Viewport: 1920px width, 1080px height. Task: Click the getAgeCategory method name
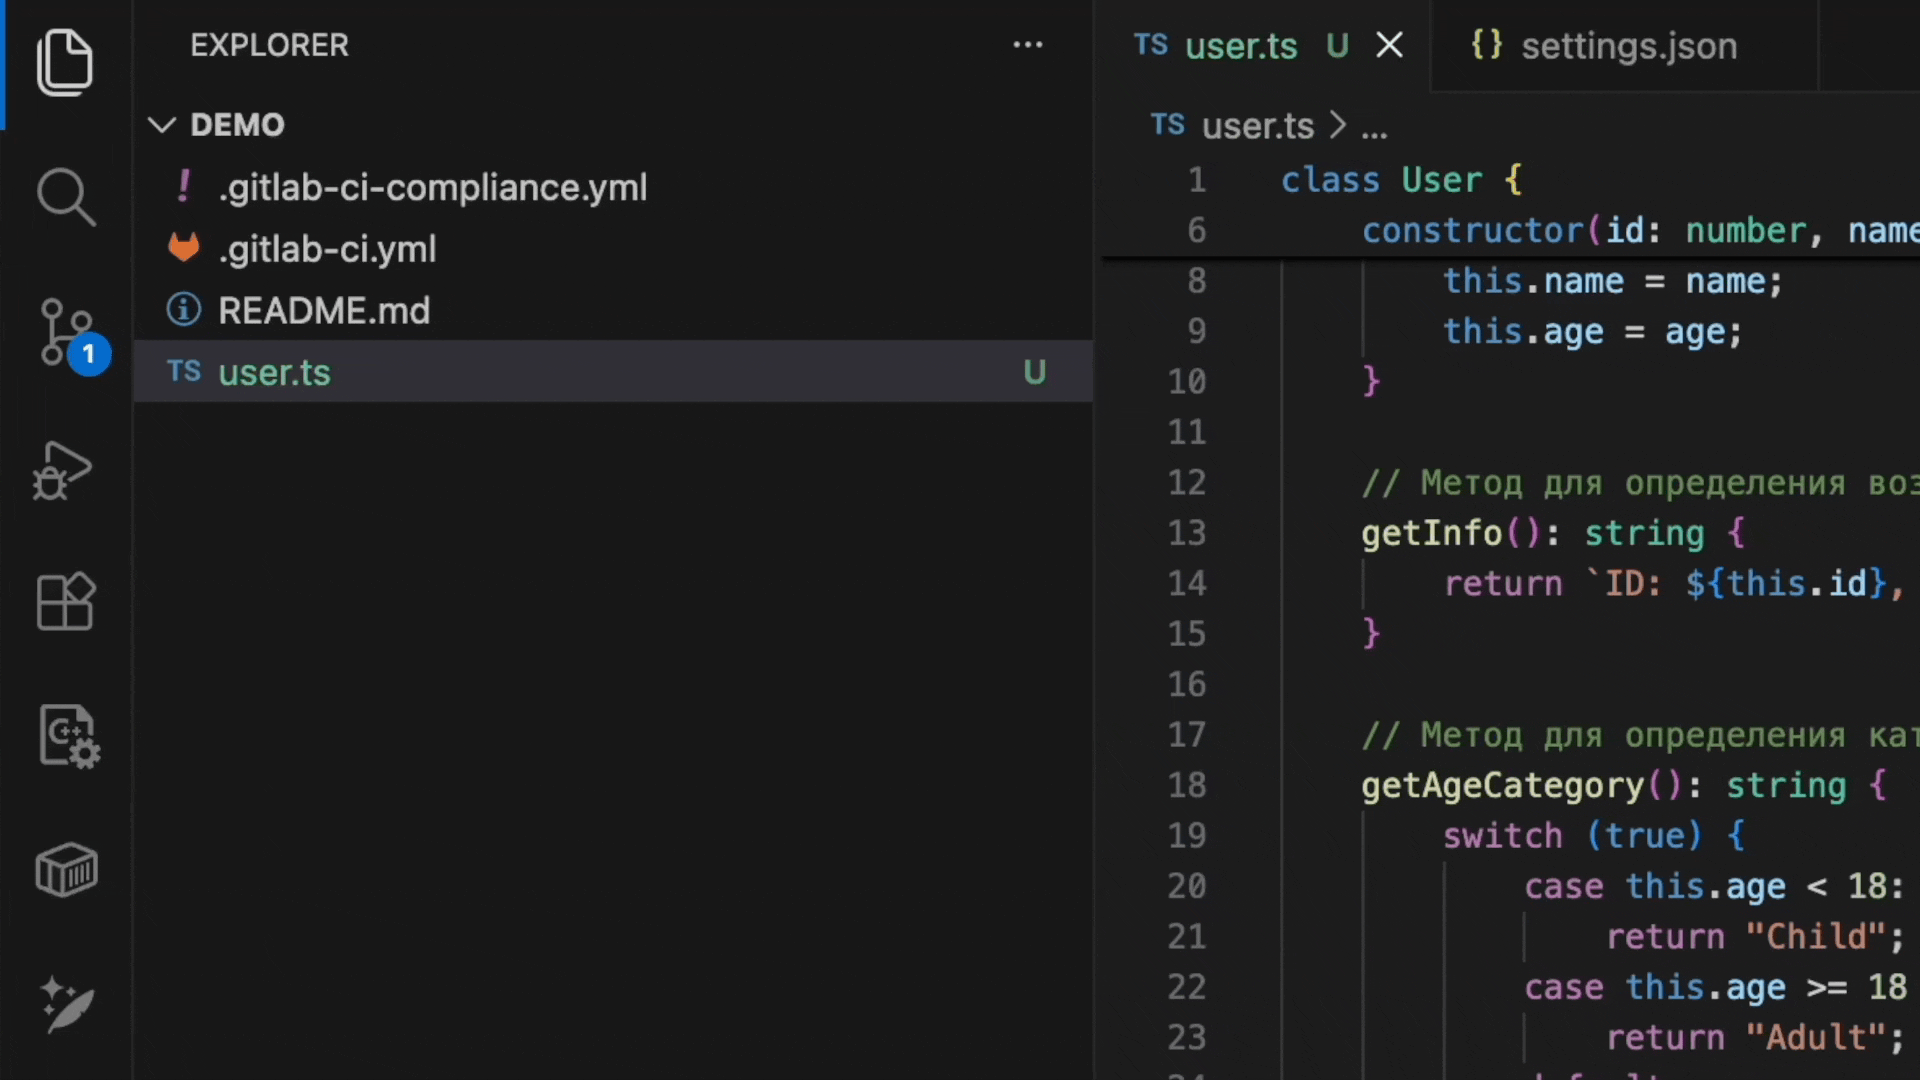pos(1503,787)
